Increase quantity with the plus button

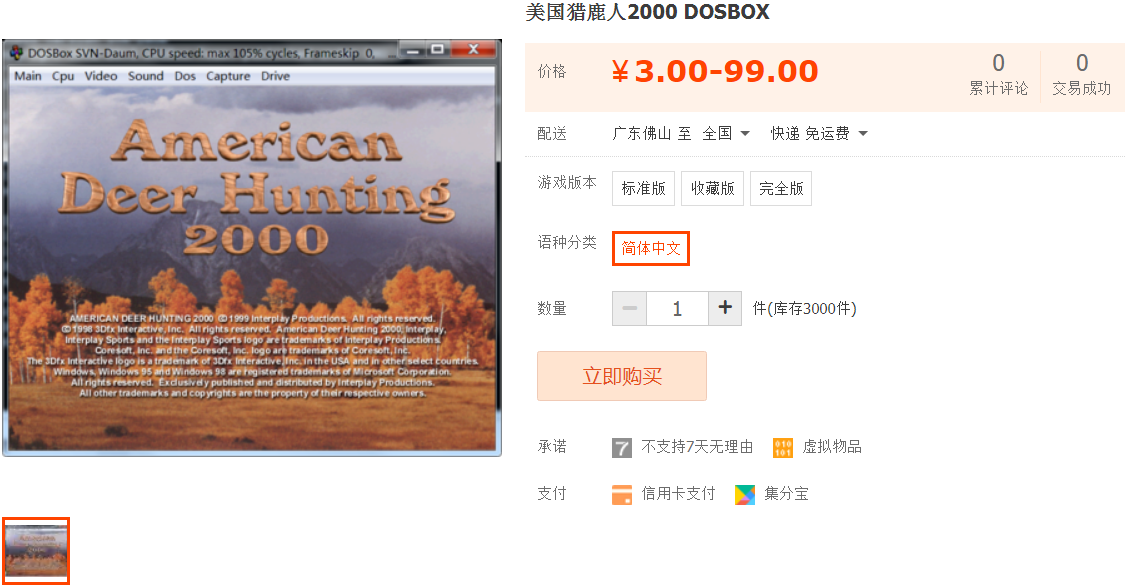(725, 308)
